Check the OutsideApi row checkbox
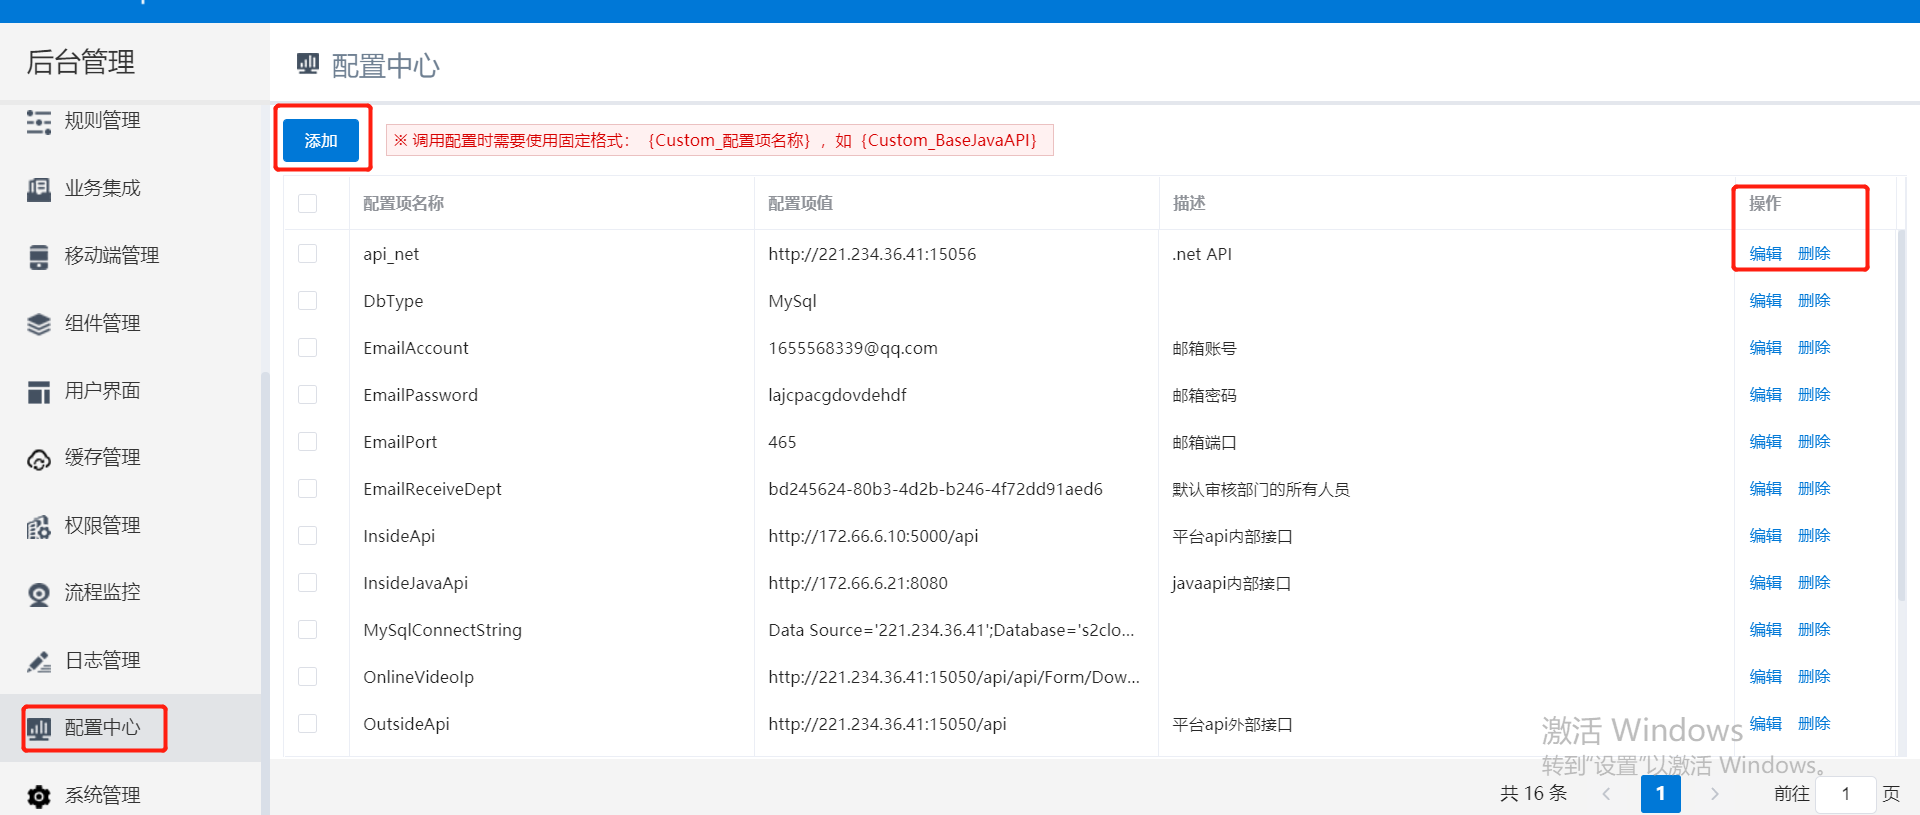Screen dimensions: 1920x815 (x=307, y=724)
